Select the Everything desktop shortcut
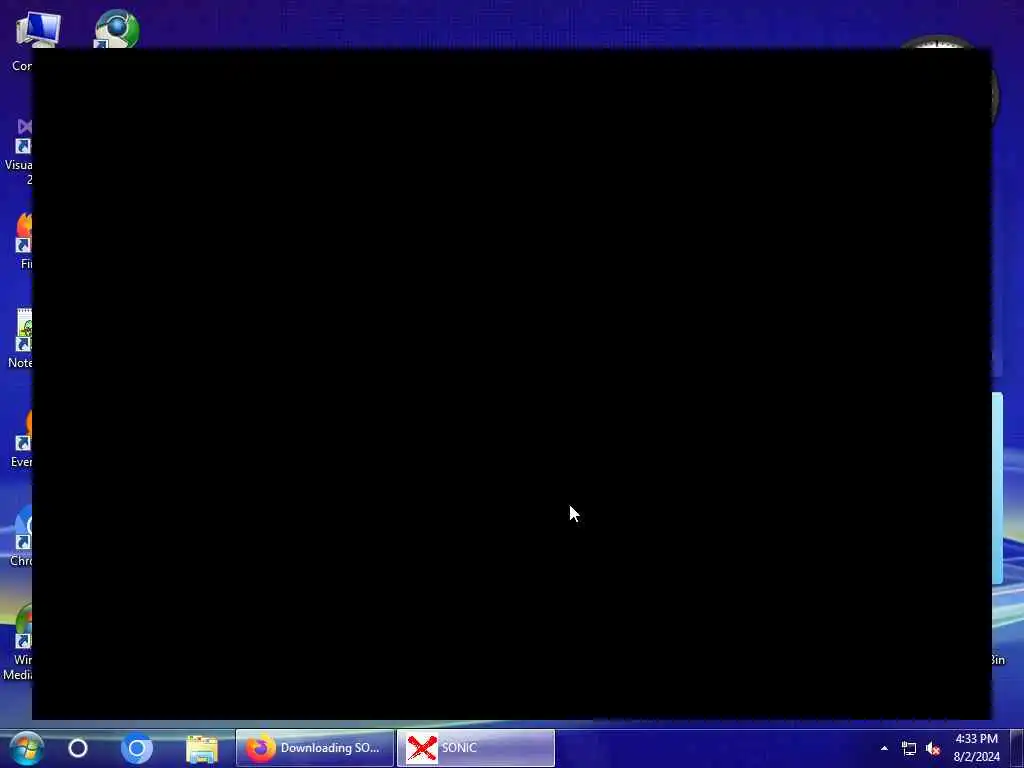1024x768 pixels. 22,439
